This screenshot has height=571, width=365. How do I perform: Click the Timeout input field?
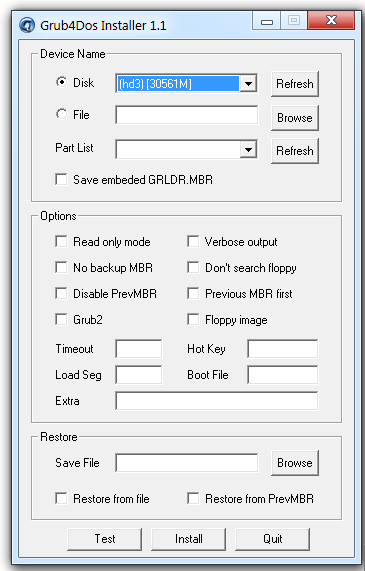tap(138, 349)
